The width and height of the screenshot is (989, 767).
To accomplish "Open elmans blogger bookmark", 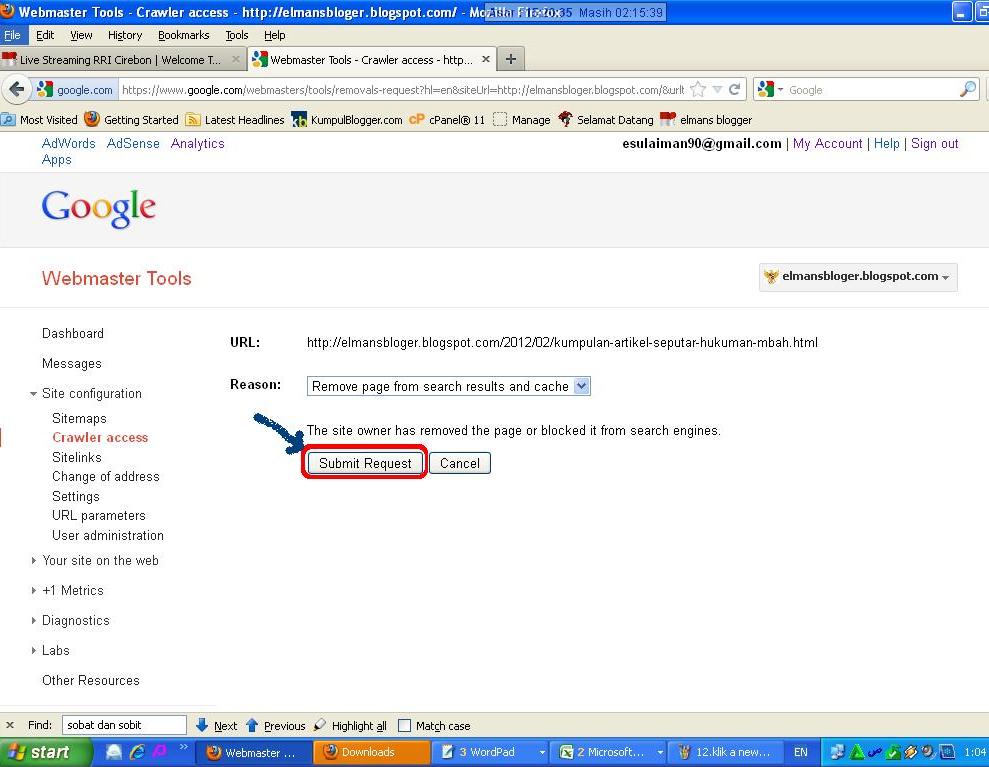I will coord(706,120).
